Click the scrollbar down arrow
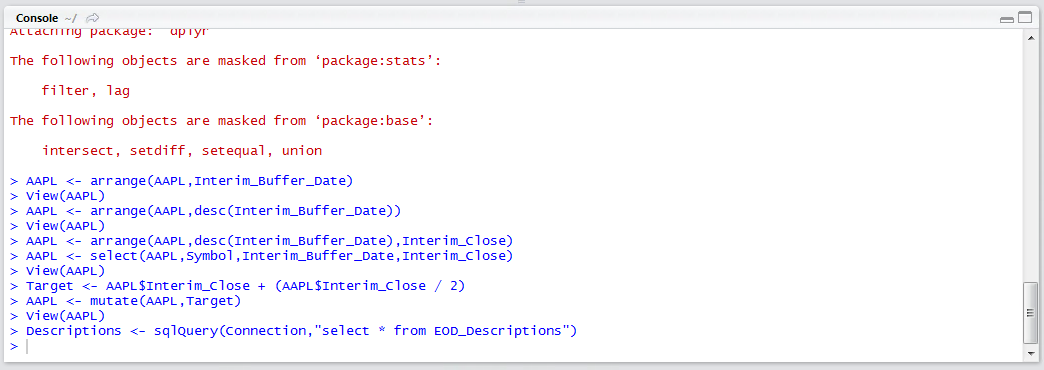Screen dimensions: 1044x370 point(1029,355)
